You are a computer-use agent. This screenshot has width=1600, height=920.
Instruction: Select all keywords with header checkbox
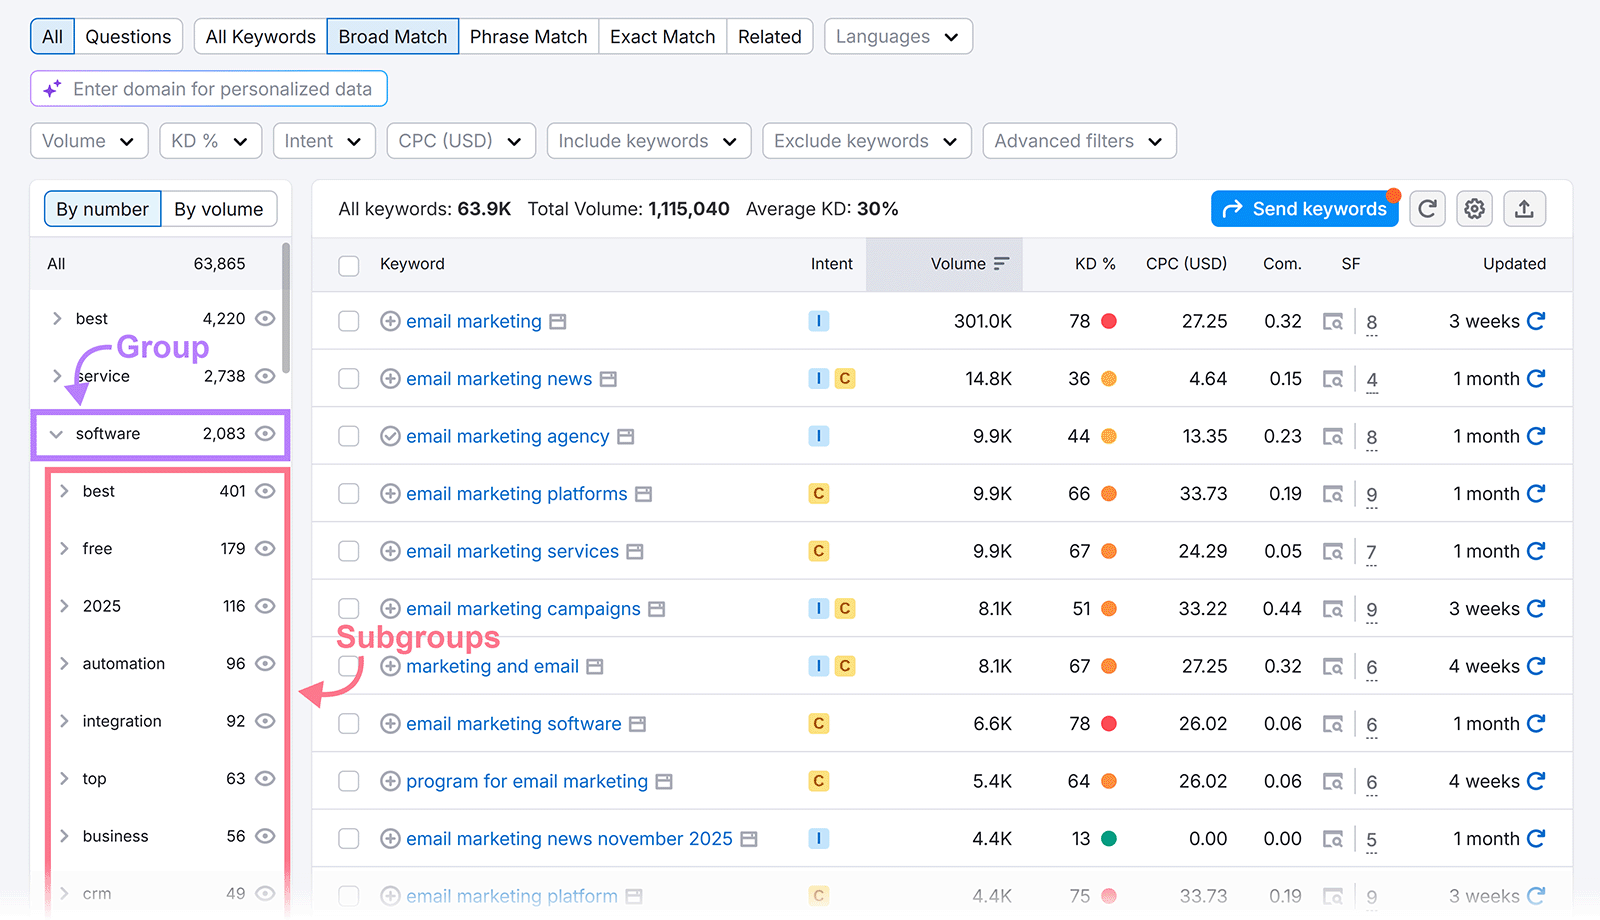click(x=348, y=265)
